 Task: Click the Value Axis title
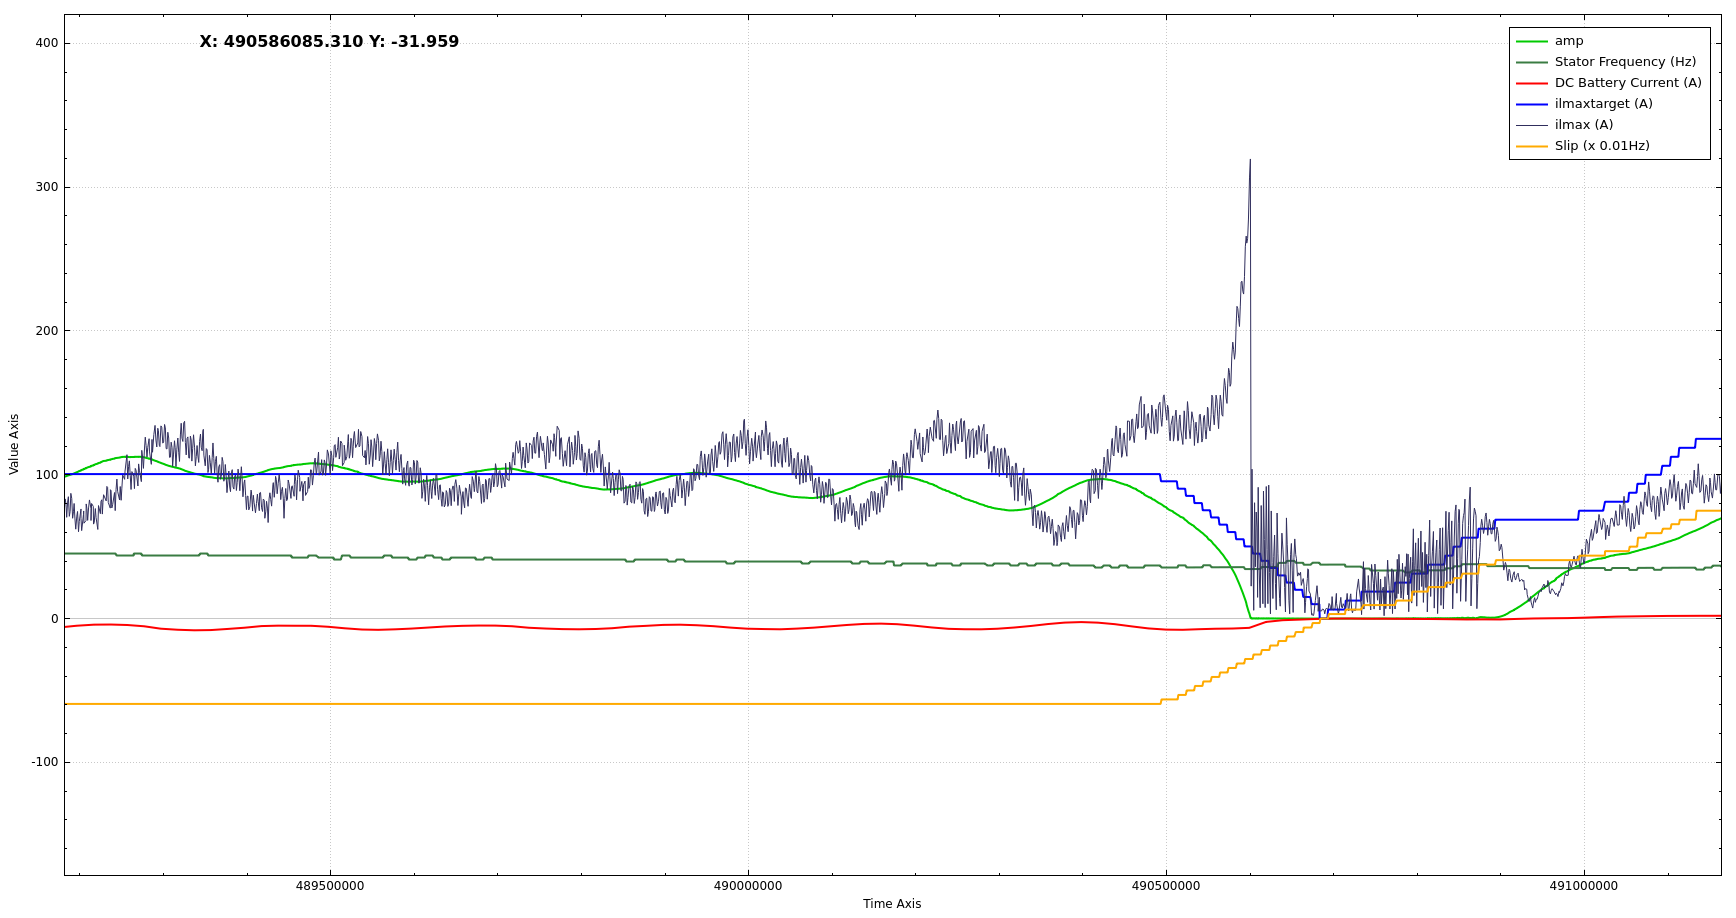[14, 444]
